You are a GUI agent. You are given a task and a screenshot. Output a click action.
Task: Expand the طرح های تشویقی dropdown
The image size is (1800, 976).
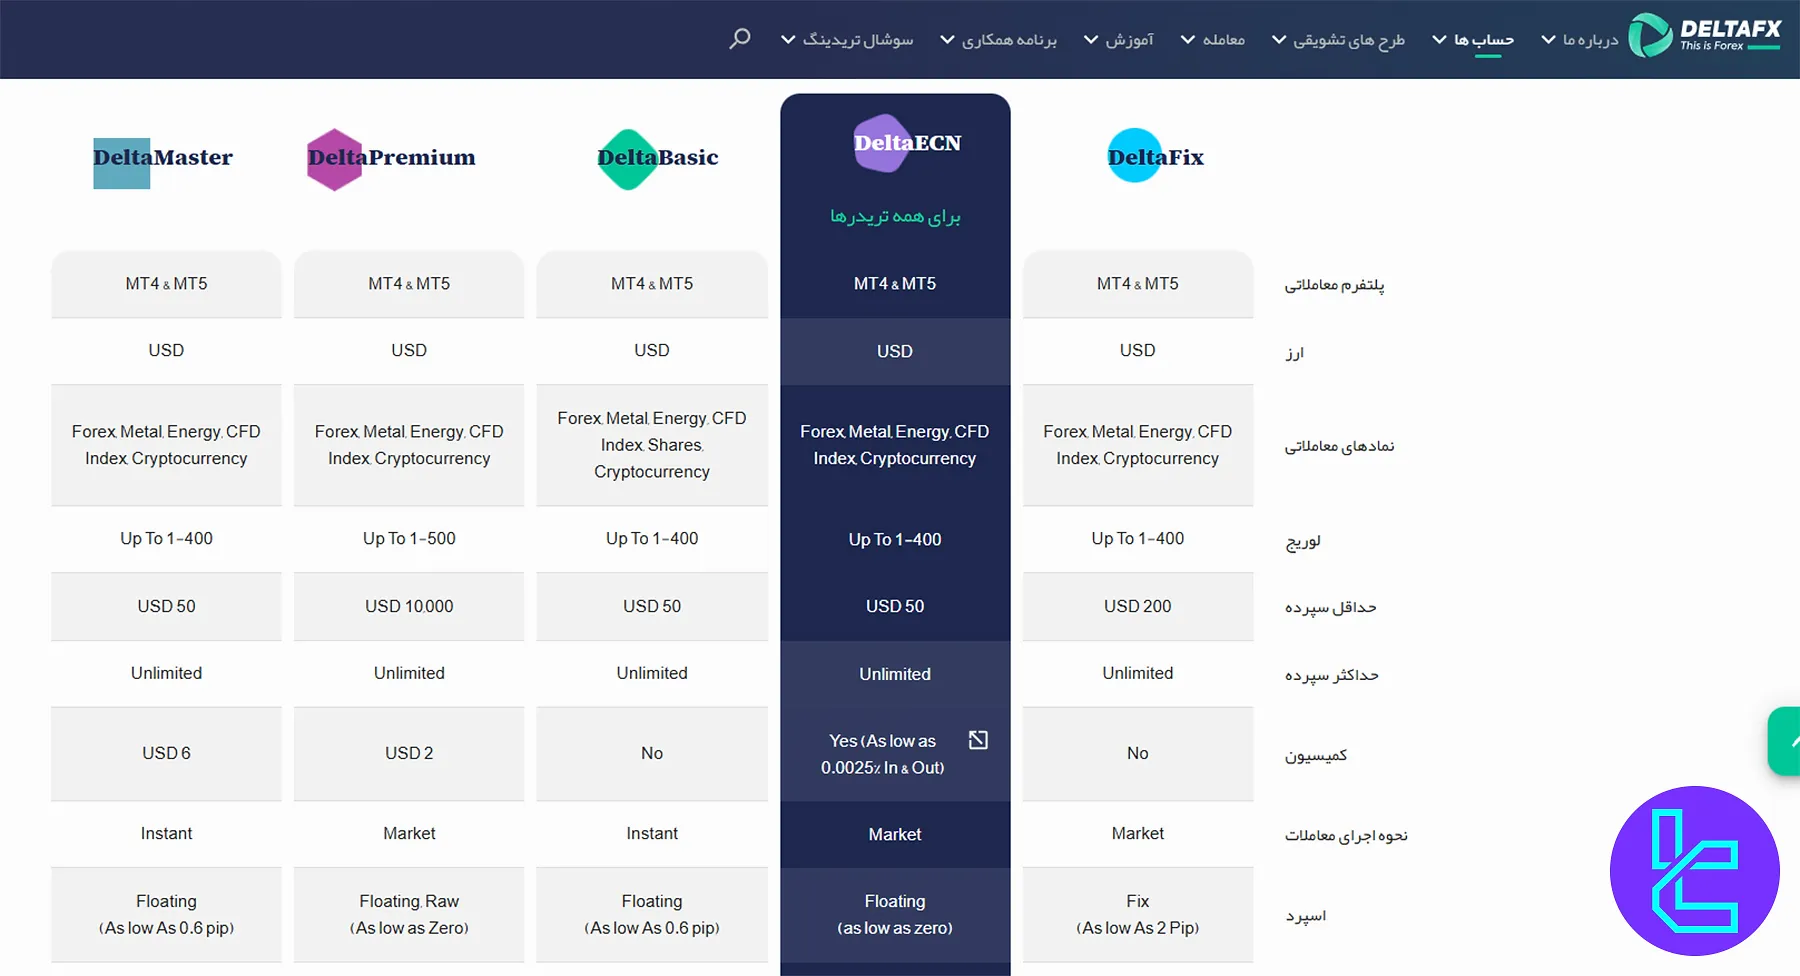(1338, 40)
